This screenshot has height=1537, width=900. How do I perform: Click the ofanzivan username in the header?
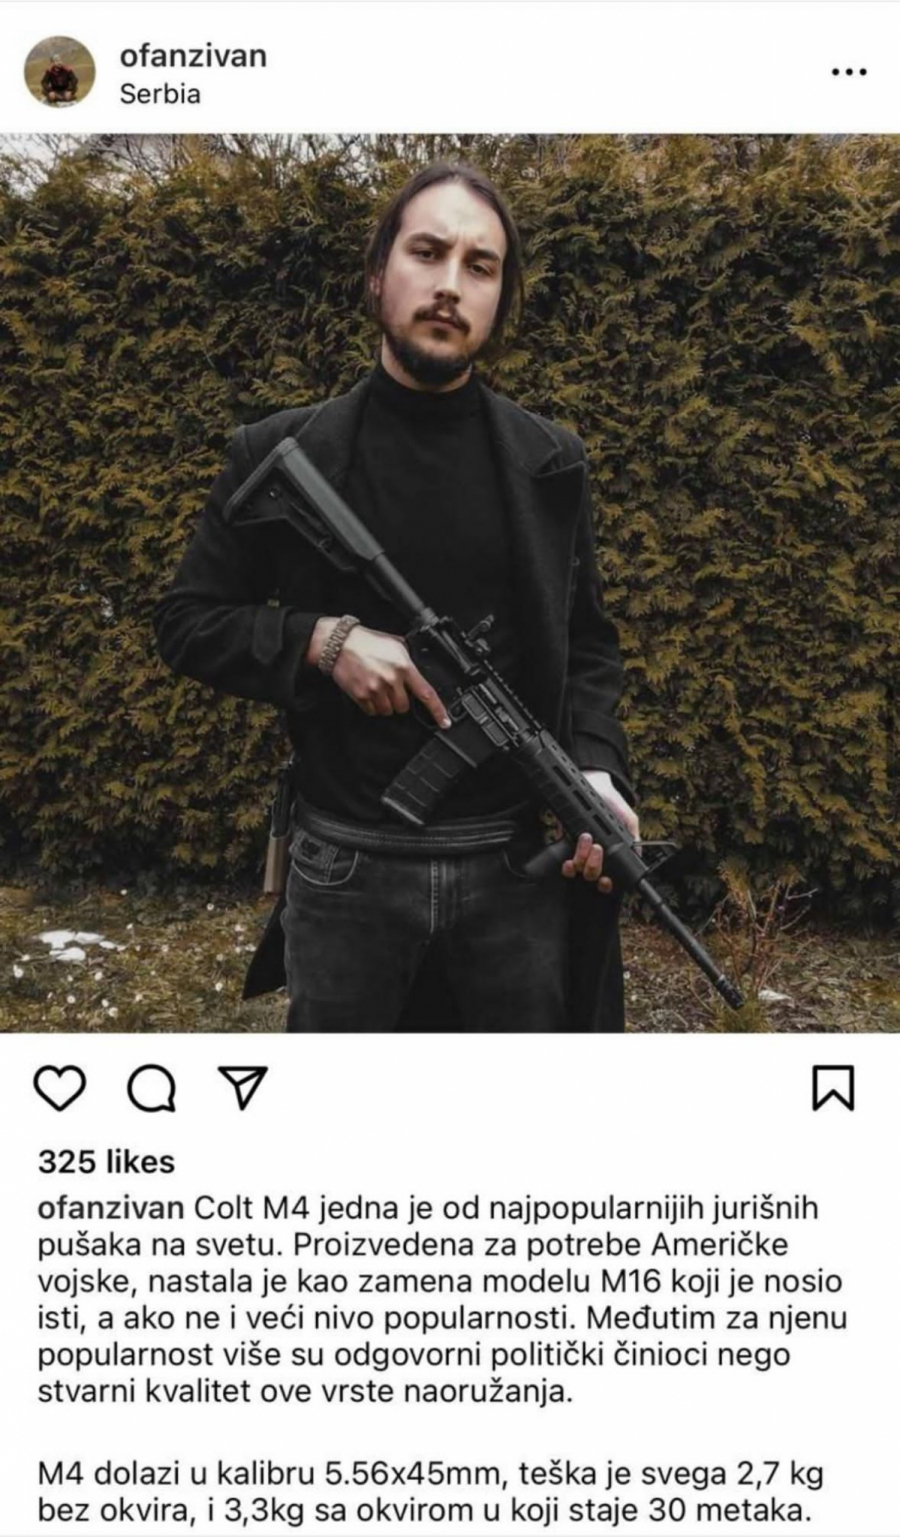pyautogui.click(x=193, y=56)
